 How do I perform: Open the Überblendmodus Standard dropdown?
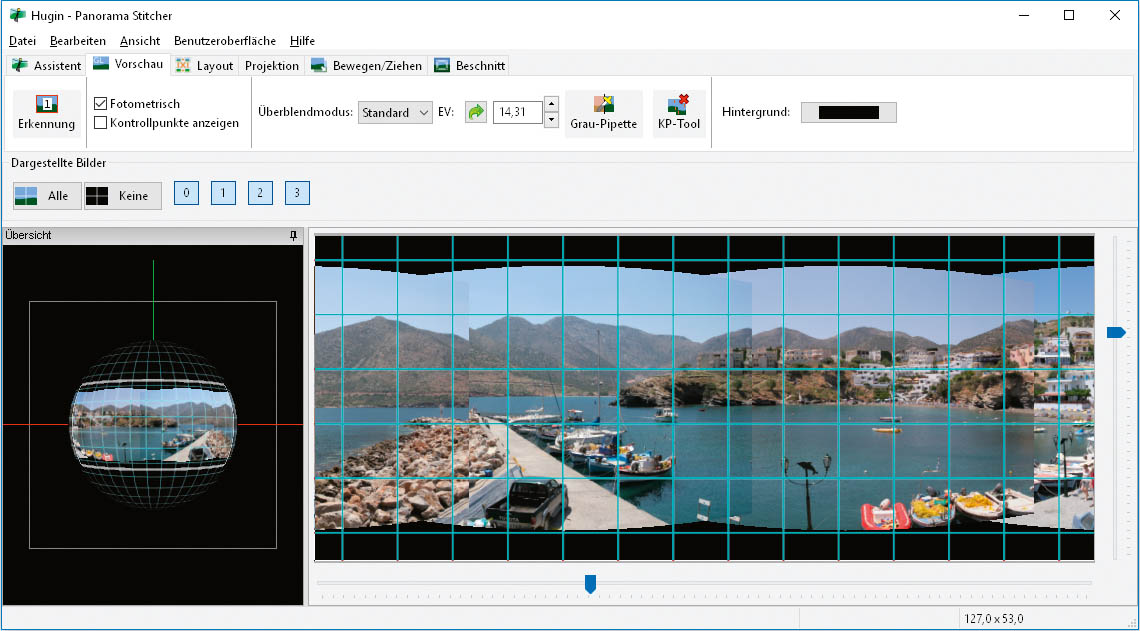[x=395, y=113]
